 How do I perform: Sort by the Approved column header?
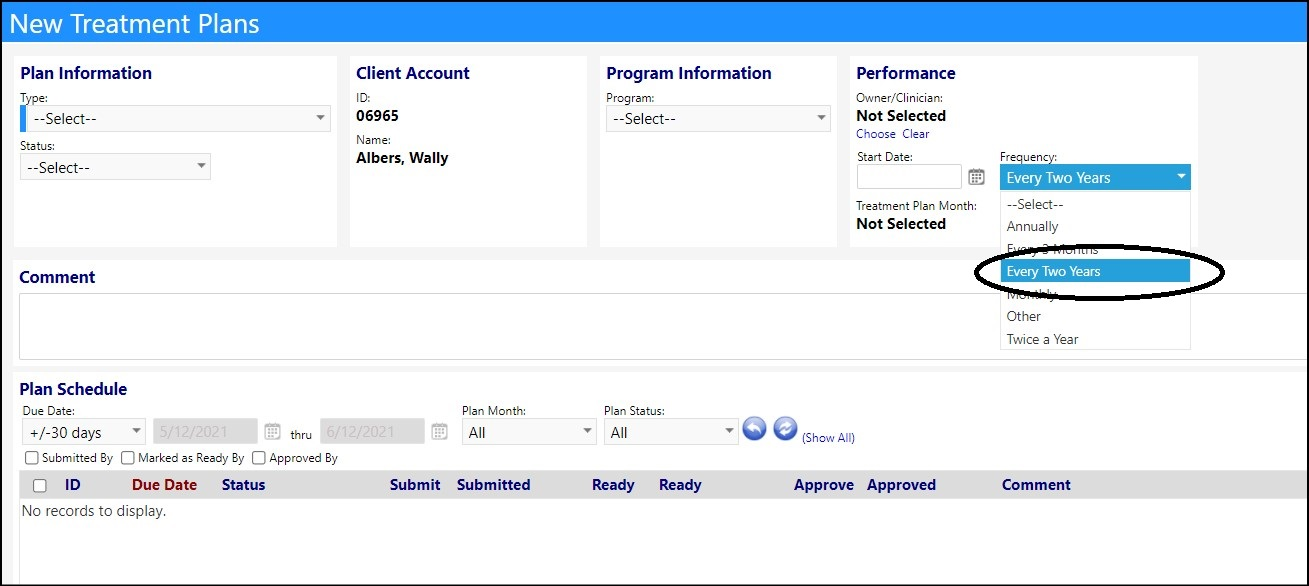coord(901,485)
